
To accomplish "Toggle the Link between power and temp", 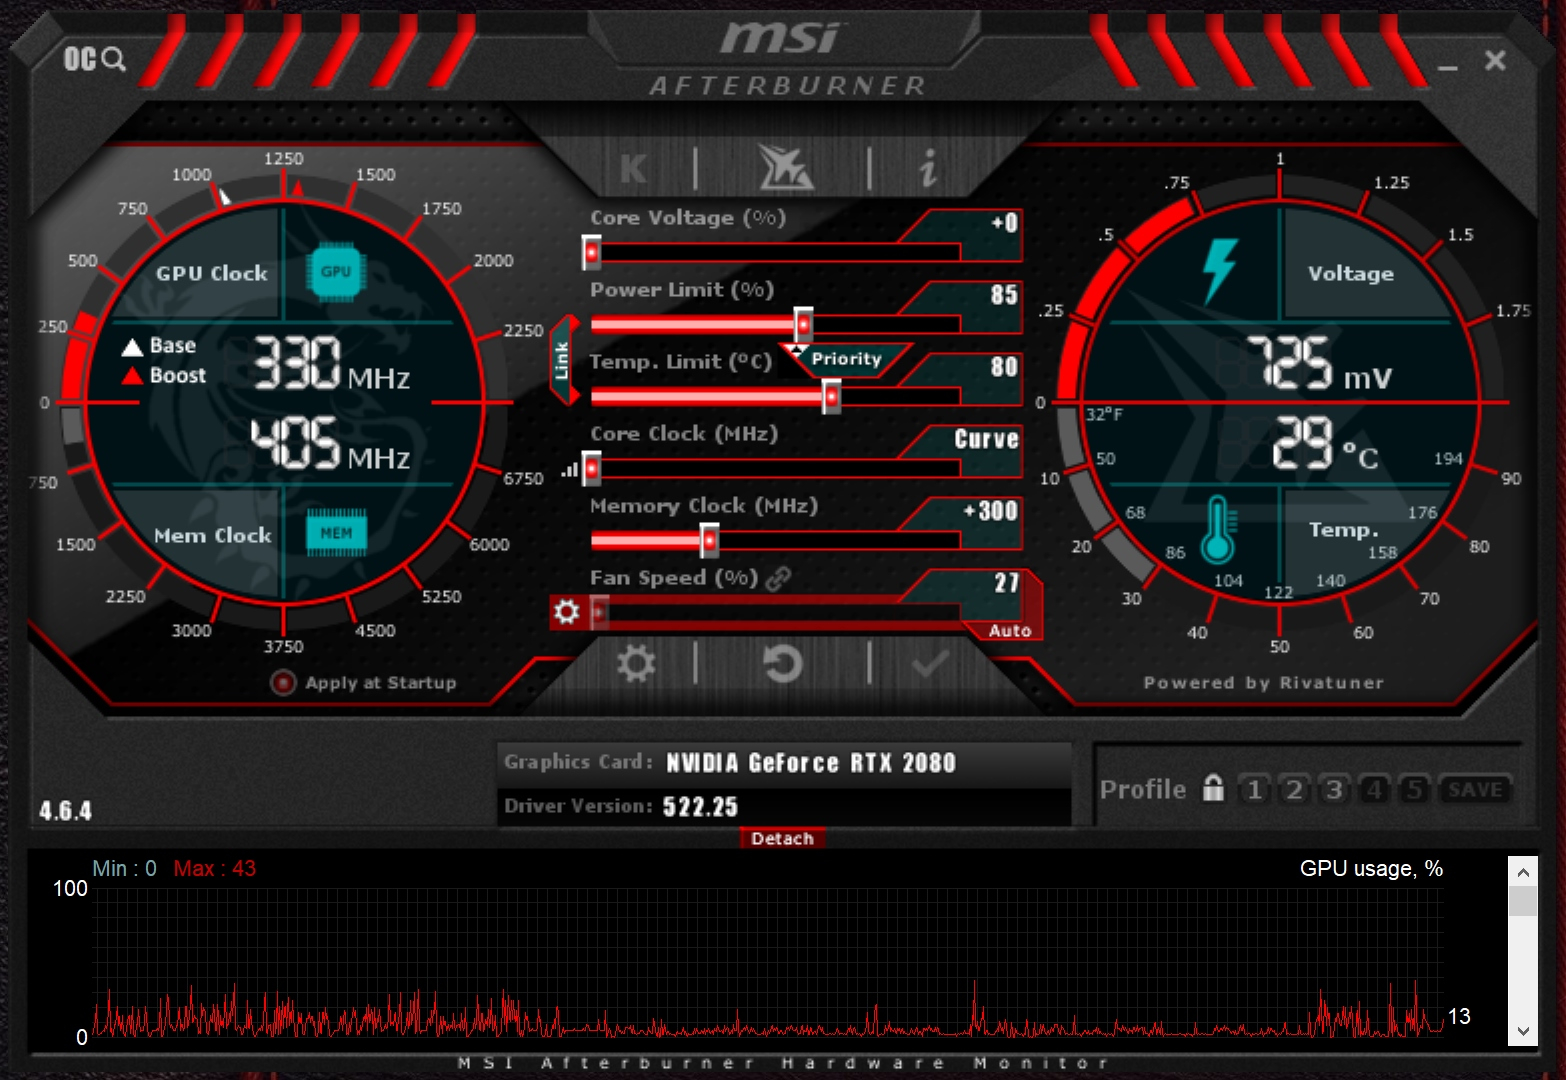I will click(x=563, y=360).
